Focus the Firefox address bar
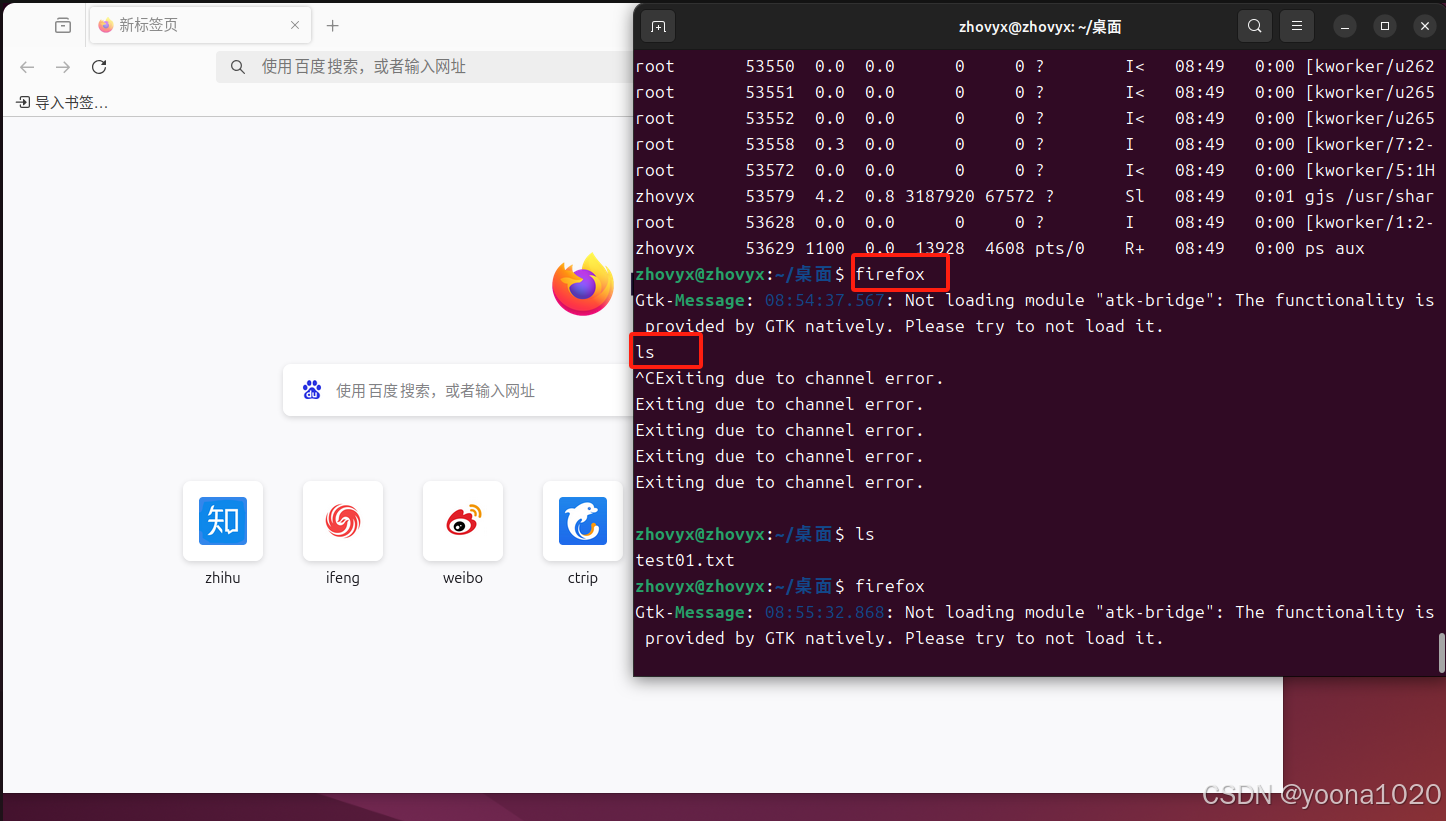Image resolution: width=1446 pixels, height=821 pixels. click(425, 67)
